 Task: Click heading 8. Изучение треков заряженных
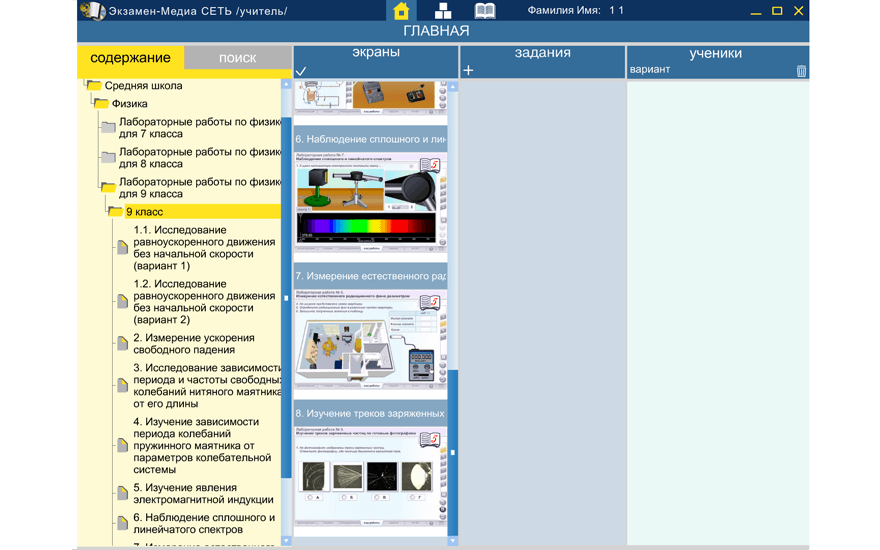(x=370, y=413)
